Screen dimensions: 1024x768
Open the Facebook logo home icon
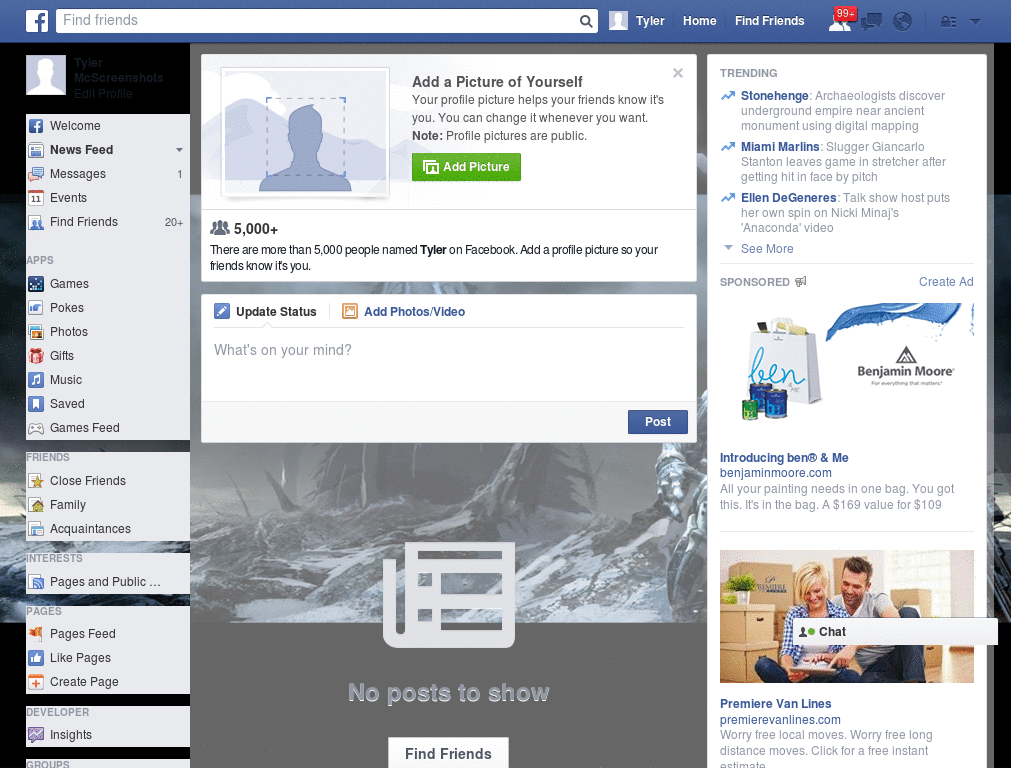coord(37,21)
